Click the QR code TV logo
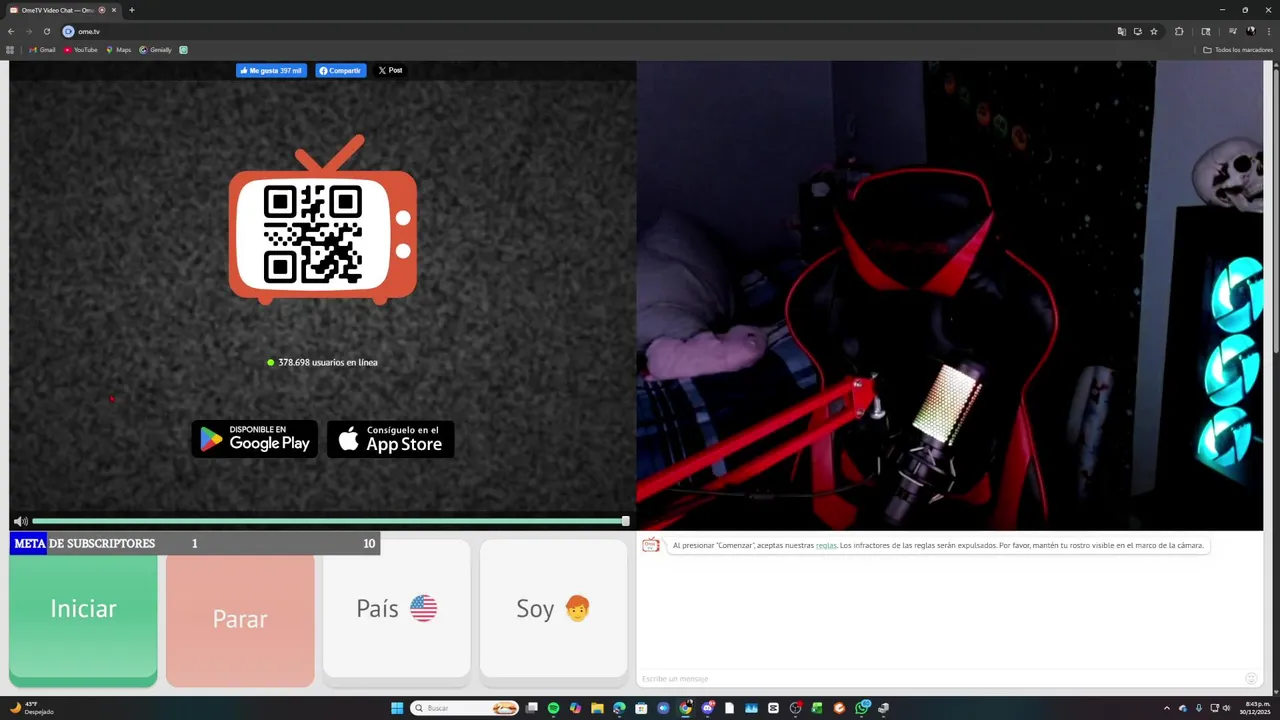The image size is (1280, 720). tap(322, 222)
